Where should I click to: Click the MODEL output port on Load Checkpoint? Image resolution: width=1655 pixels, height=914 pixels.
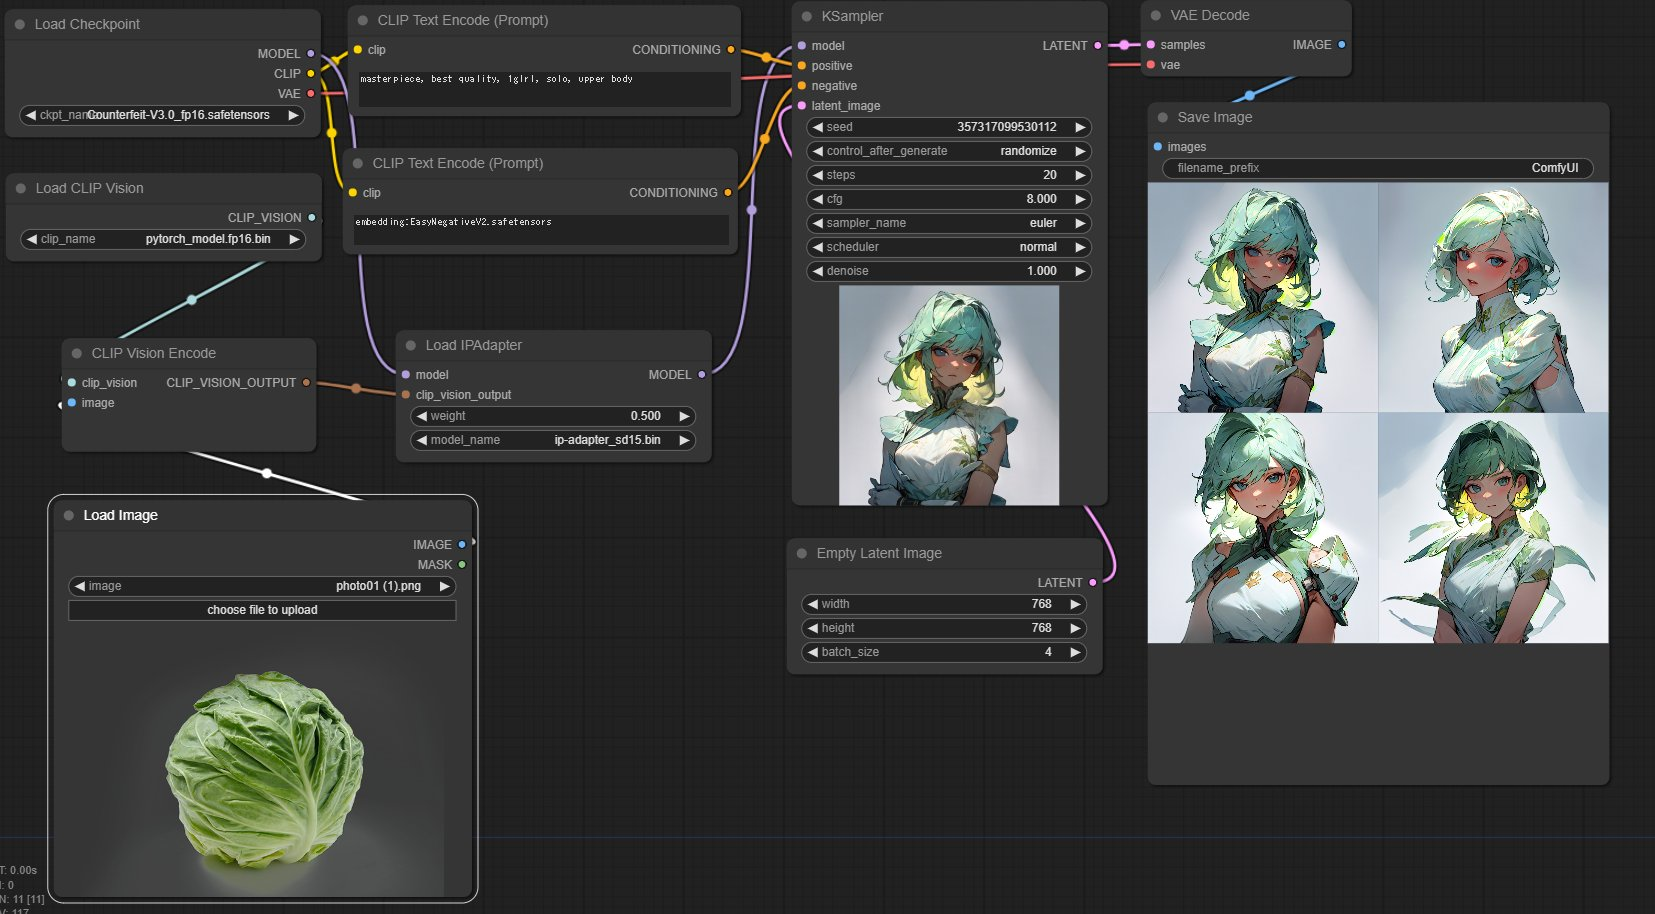pos(311,53)
